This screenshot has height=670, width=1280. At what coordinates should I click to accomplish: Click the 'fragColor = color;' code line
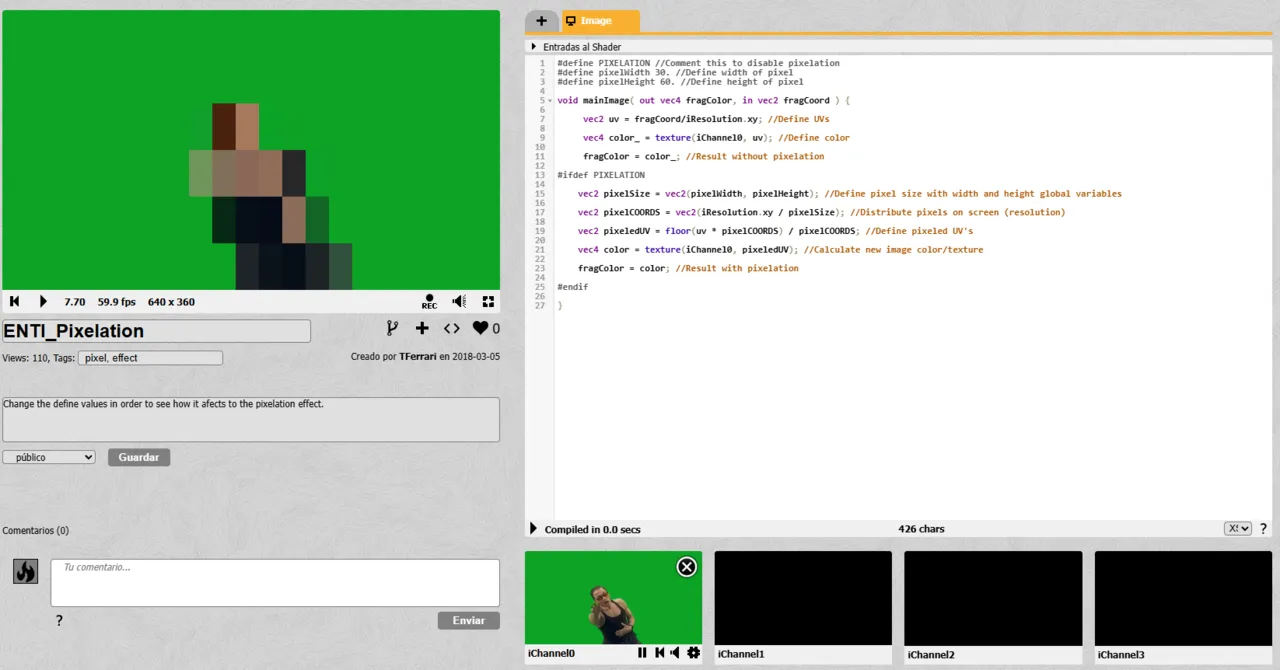click(x=688, y=268)
